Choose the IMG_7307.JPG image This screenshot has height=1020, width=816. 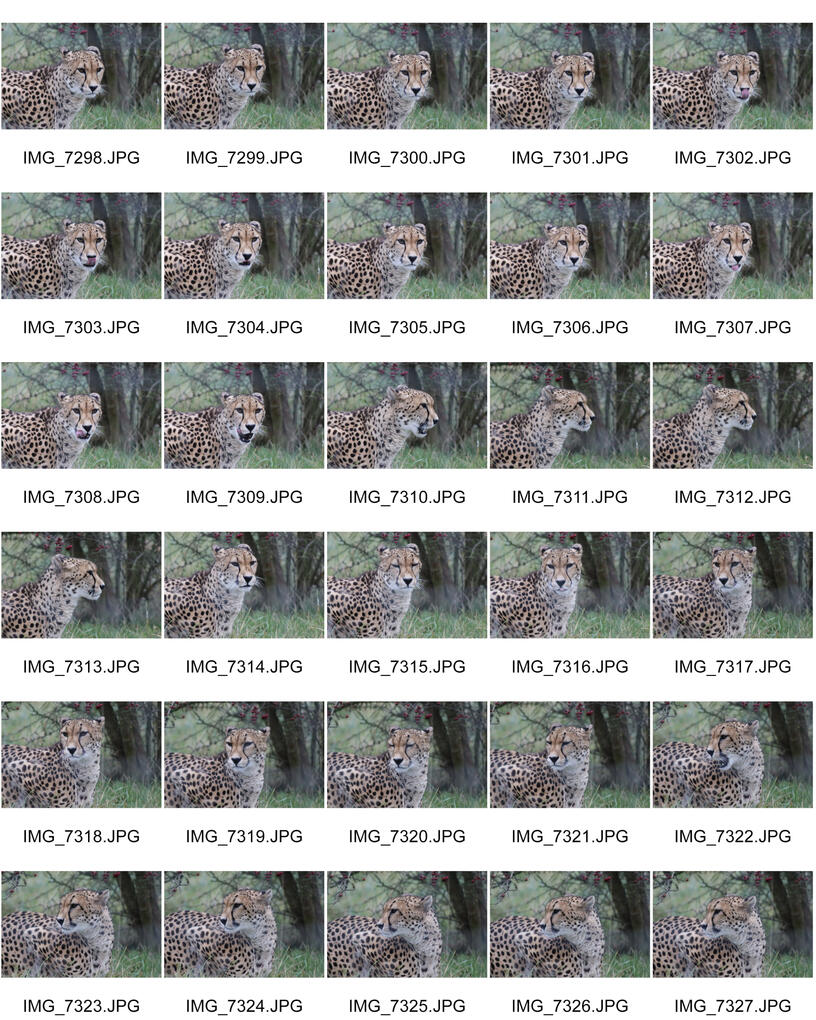tap(733, 246)
